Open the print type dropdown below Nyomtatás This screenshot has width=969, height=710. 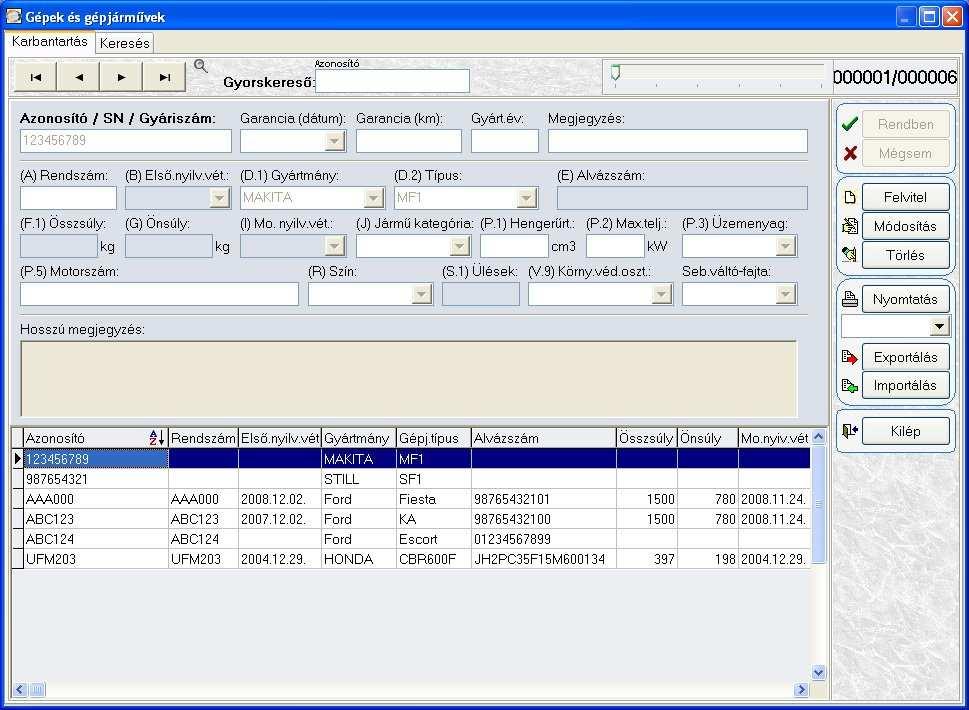[939, 326]
